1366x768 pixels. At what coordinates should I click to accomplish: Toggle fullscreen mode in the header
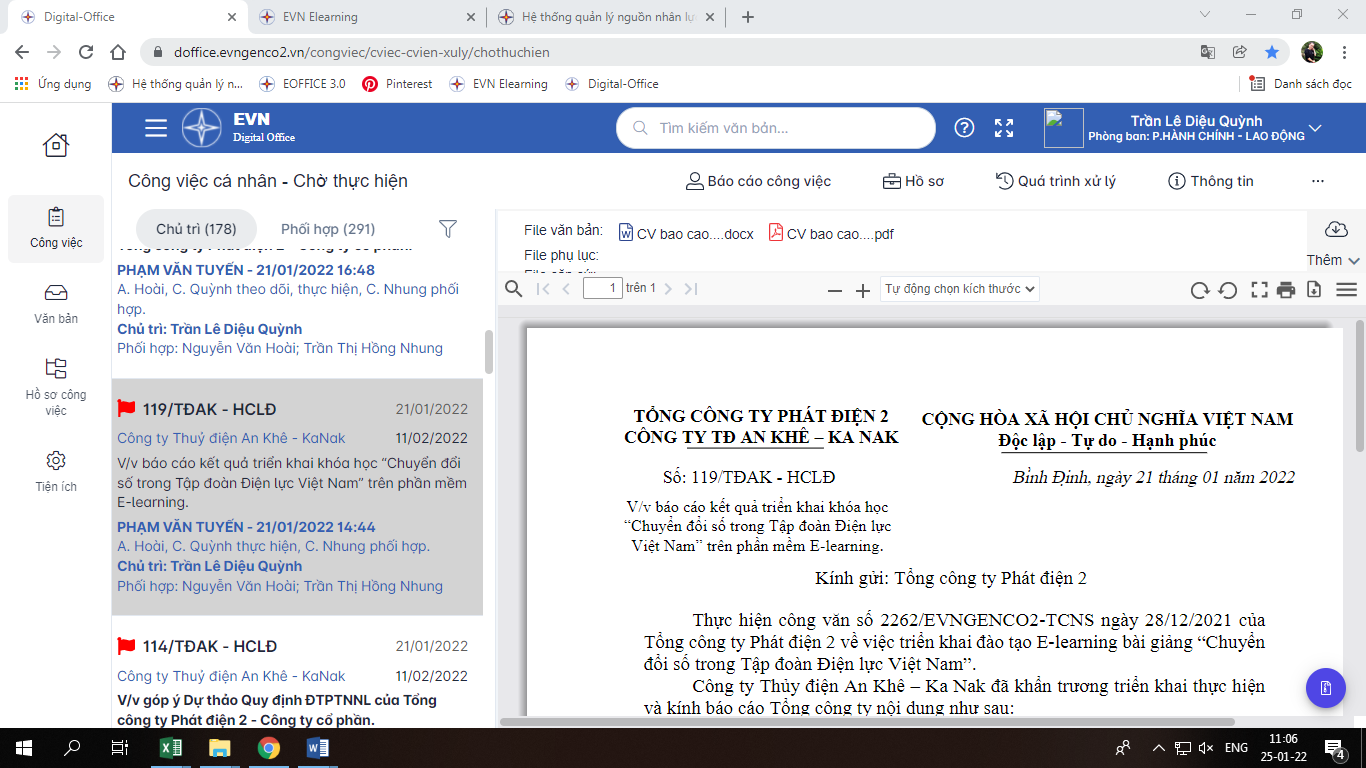(x=1004, y=128)
